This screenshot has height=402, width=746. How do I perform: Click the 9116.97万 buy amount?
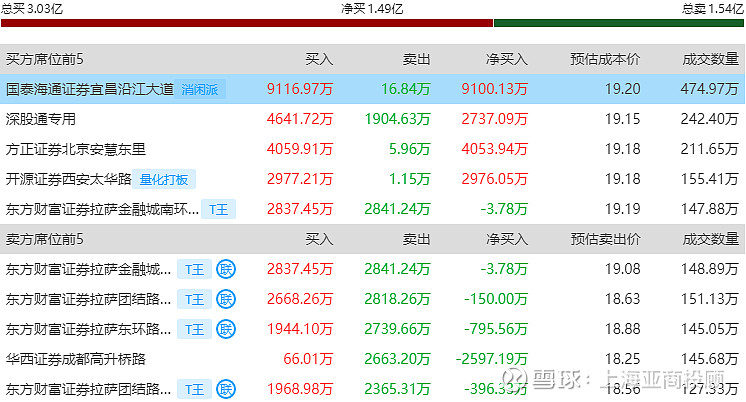pos(300,89)
